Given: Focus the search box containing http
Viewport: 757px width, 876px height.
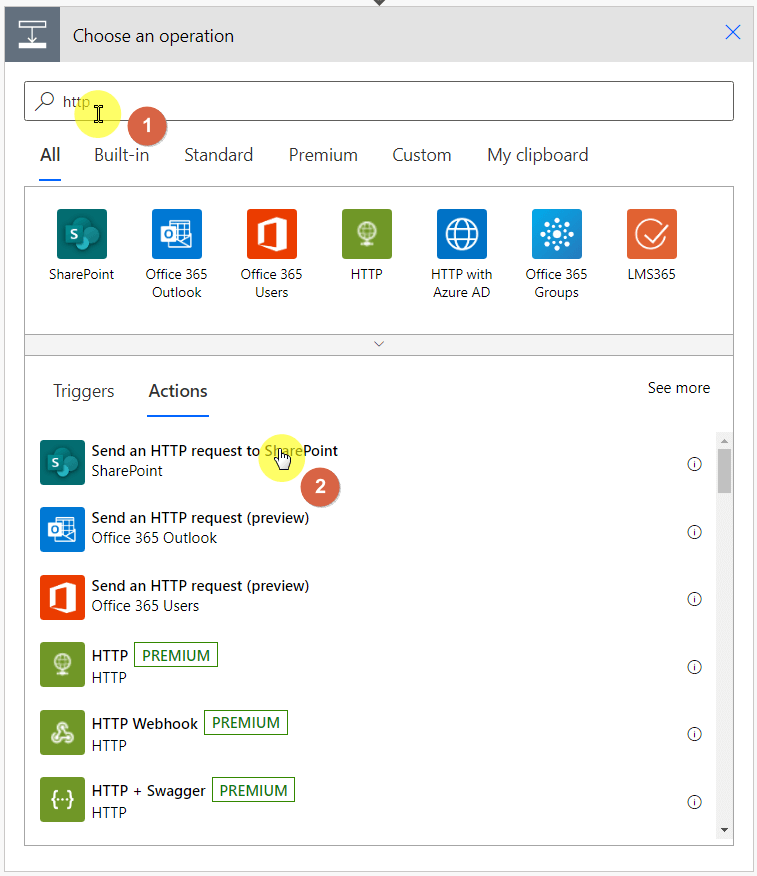Looking at the screenshot, I should [379, 101].
